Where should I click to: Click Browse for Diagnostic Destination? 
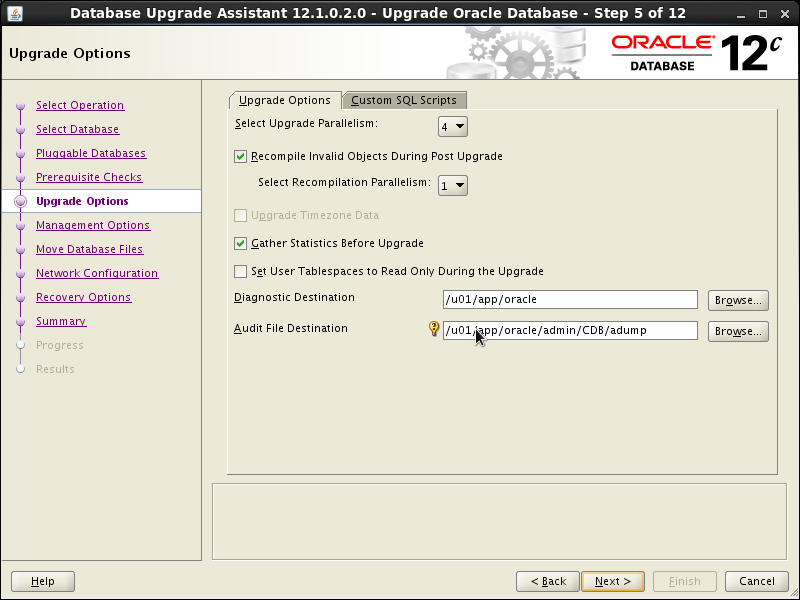pos(738,299)
